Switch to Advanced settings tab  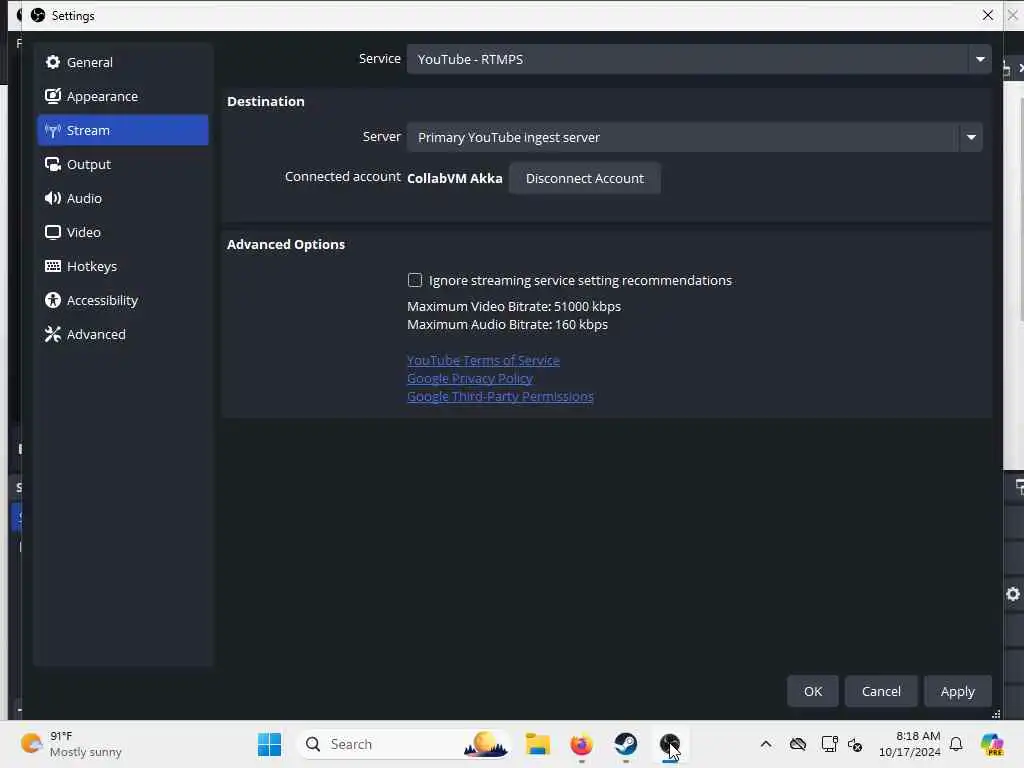(x=123, y=334)
